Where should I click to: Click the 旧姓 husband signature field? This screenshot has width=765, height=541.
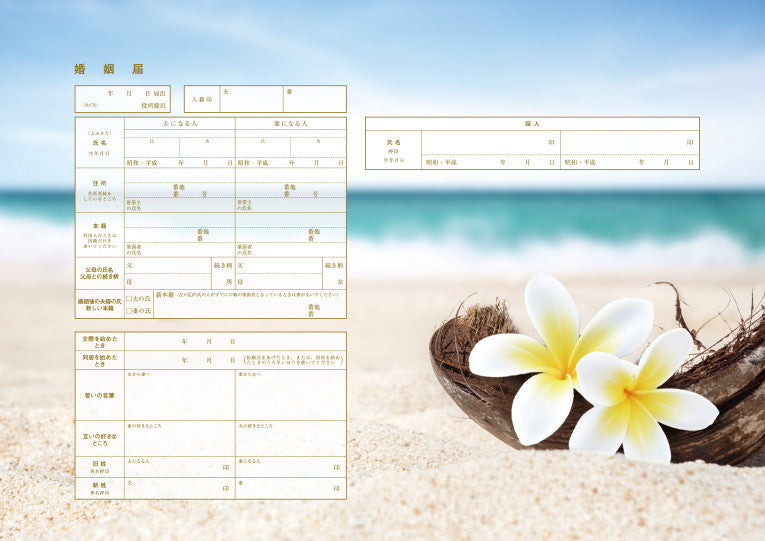coord(180,468)
